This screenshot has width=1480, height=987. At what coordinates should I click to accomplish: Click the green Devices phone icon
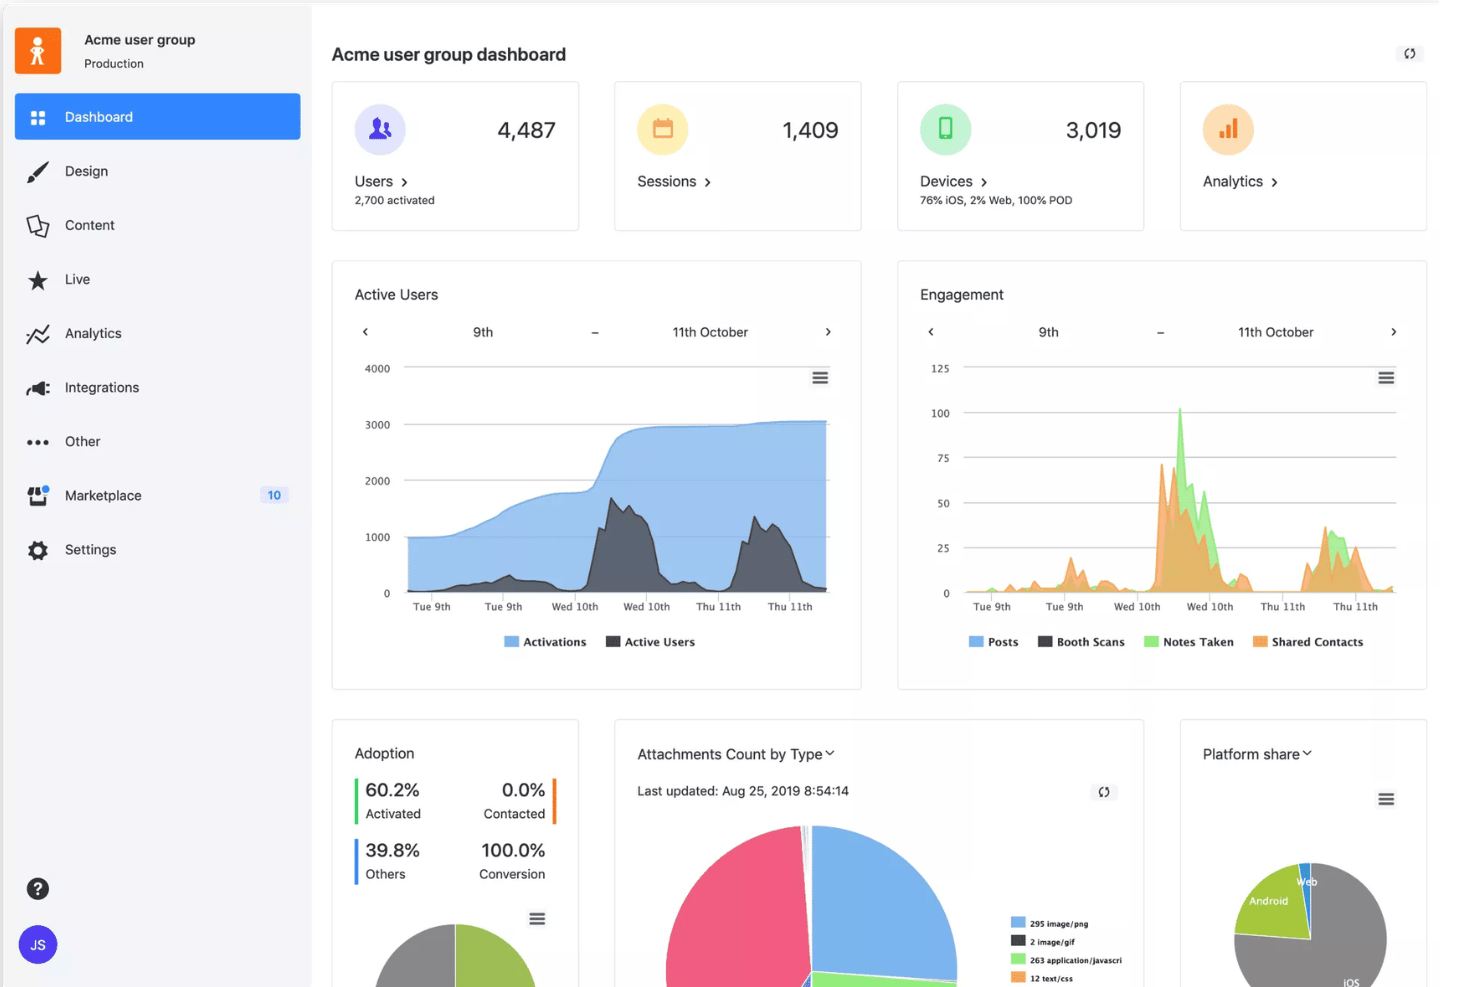946,129
